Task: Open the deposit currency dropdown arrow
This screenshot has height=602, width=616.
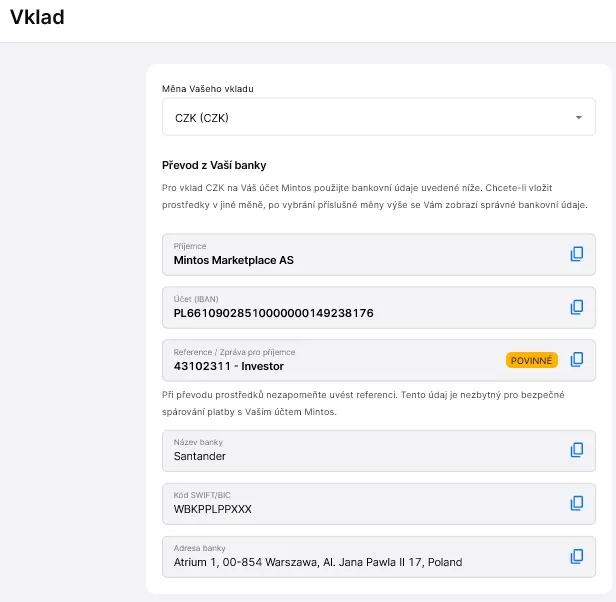Action: tap(578, 118)
